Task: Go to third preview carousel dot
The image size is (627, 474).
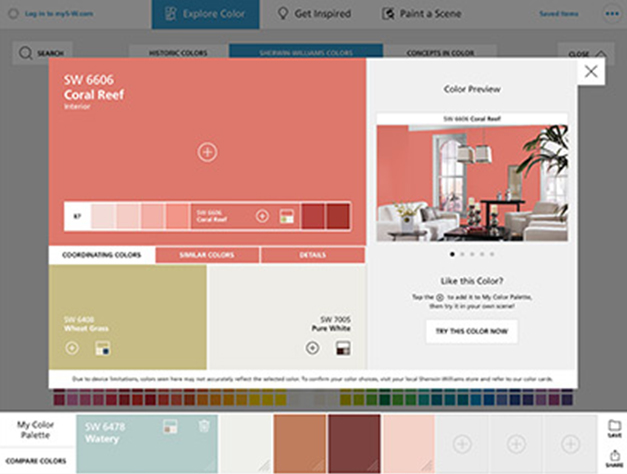Action: pos(472,254)
